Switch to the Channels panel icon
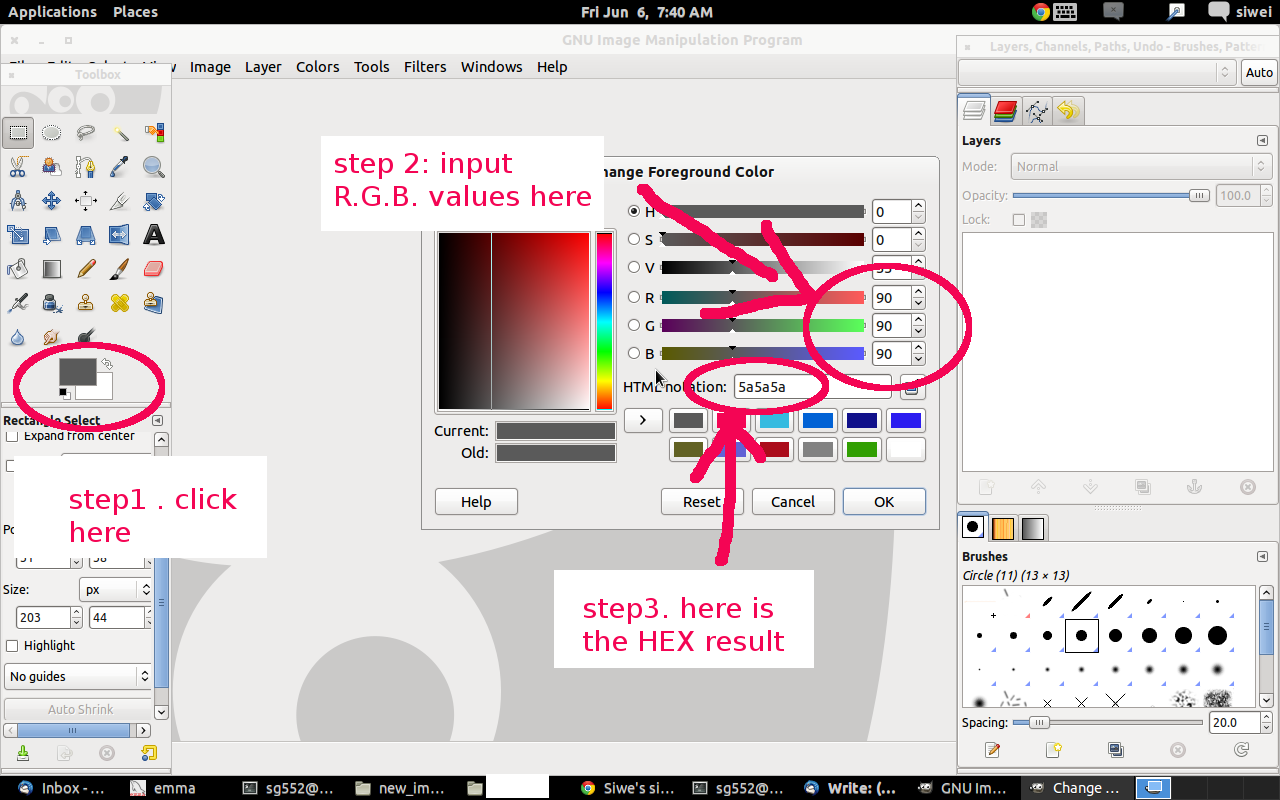The height and width of the screenshot is (800, 1280). pyautogui.click(x=1005, y=111)
